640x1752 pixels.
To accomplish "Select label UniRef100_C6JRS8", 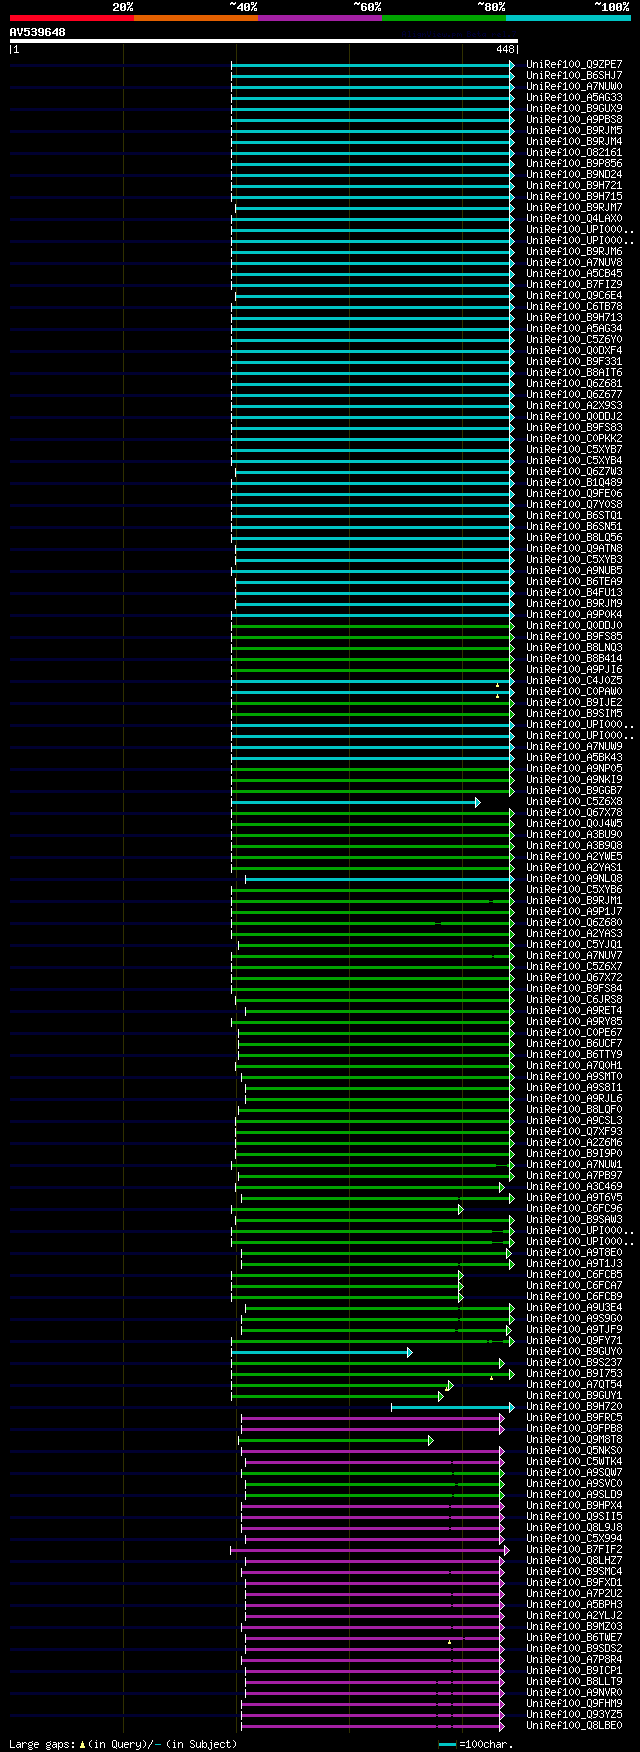I will pyautogui.click(x=574, y=999).
